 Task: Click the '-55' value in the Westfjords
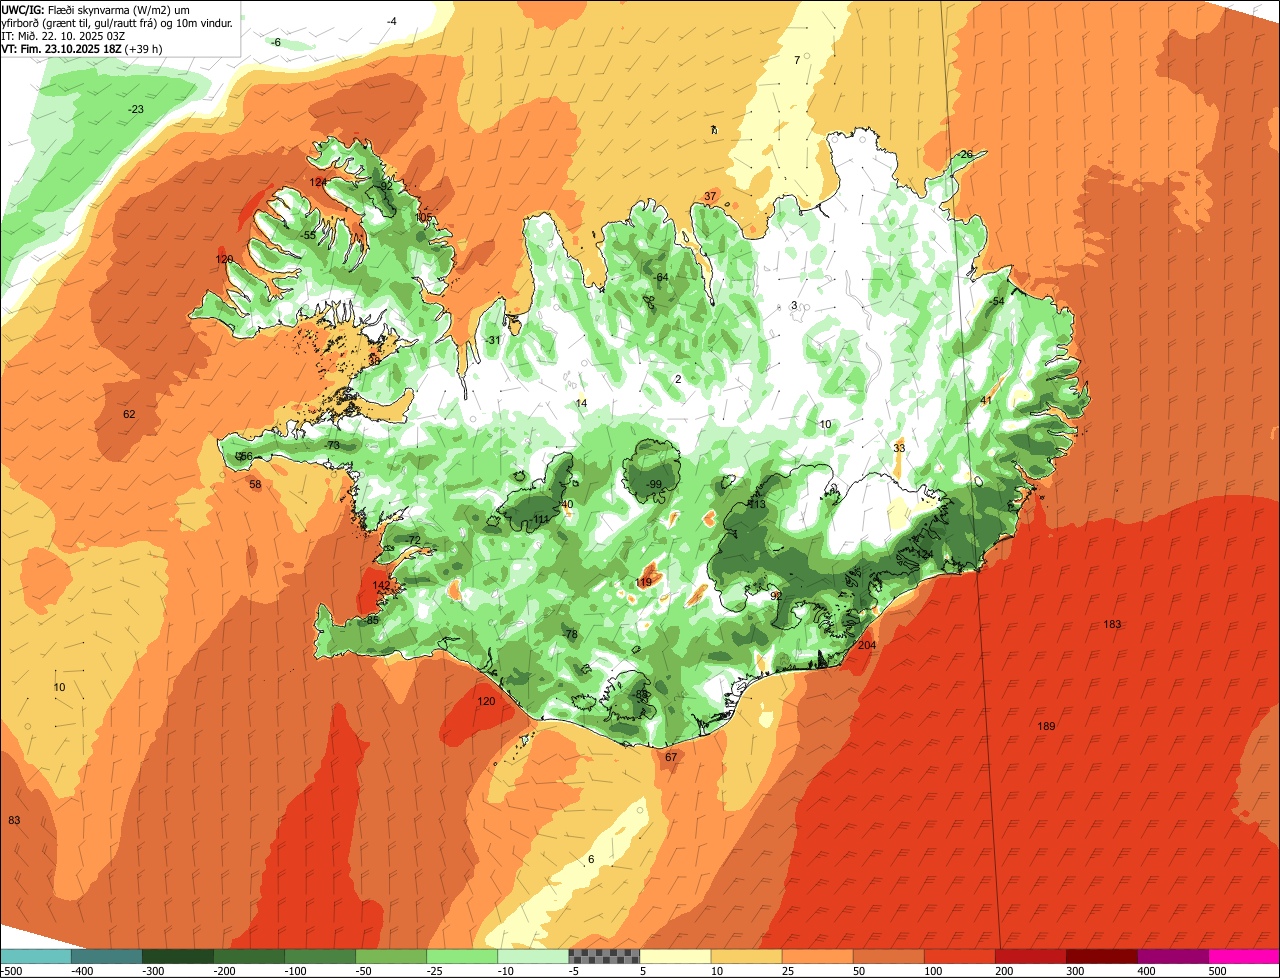click(309, 235)
